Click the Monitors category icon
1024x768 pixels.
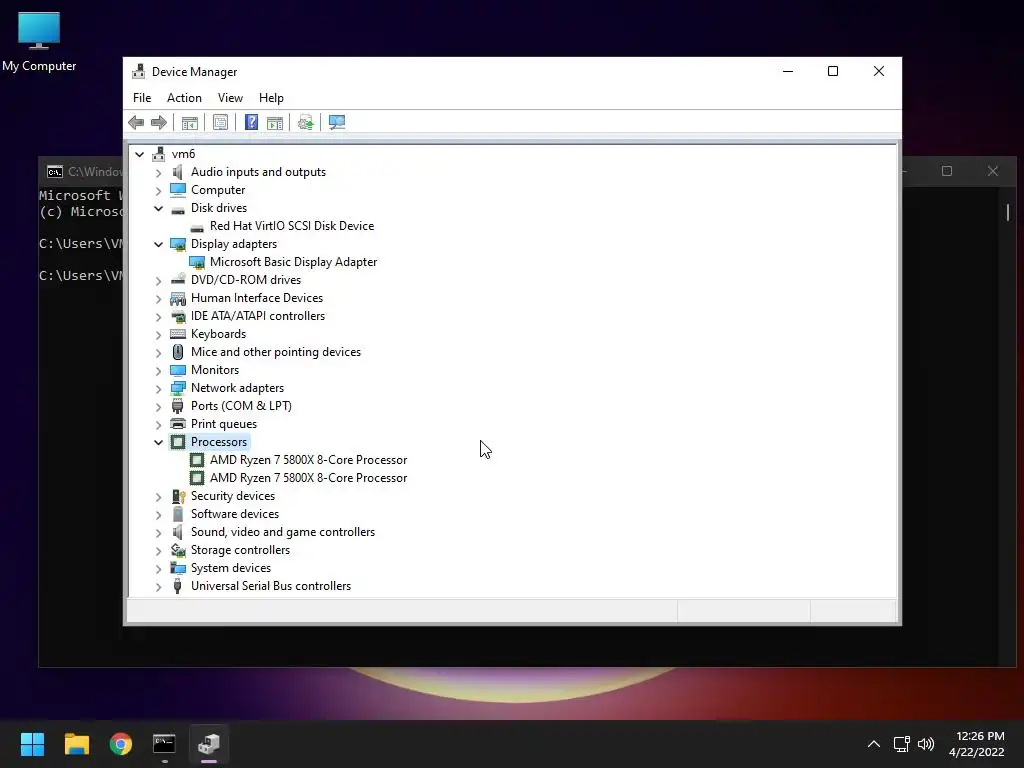coord(178,370)
